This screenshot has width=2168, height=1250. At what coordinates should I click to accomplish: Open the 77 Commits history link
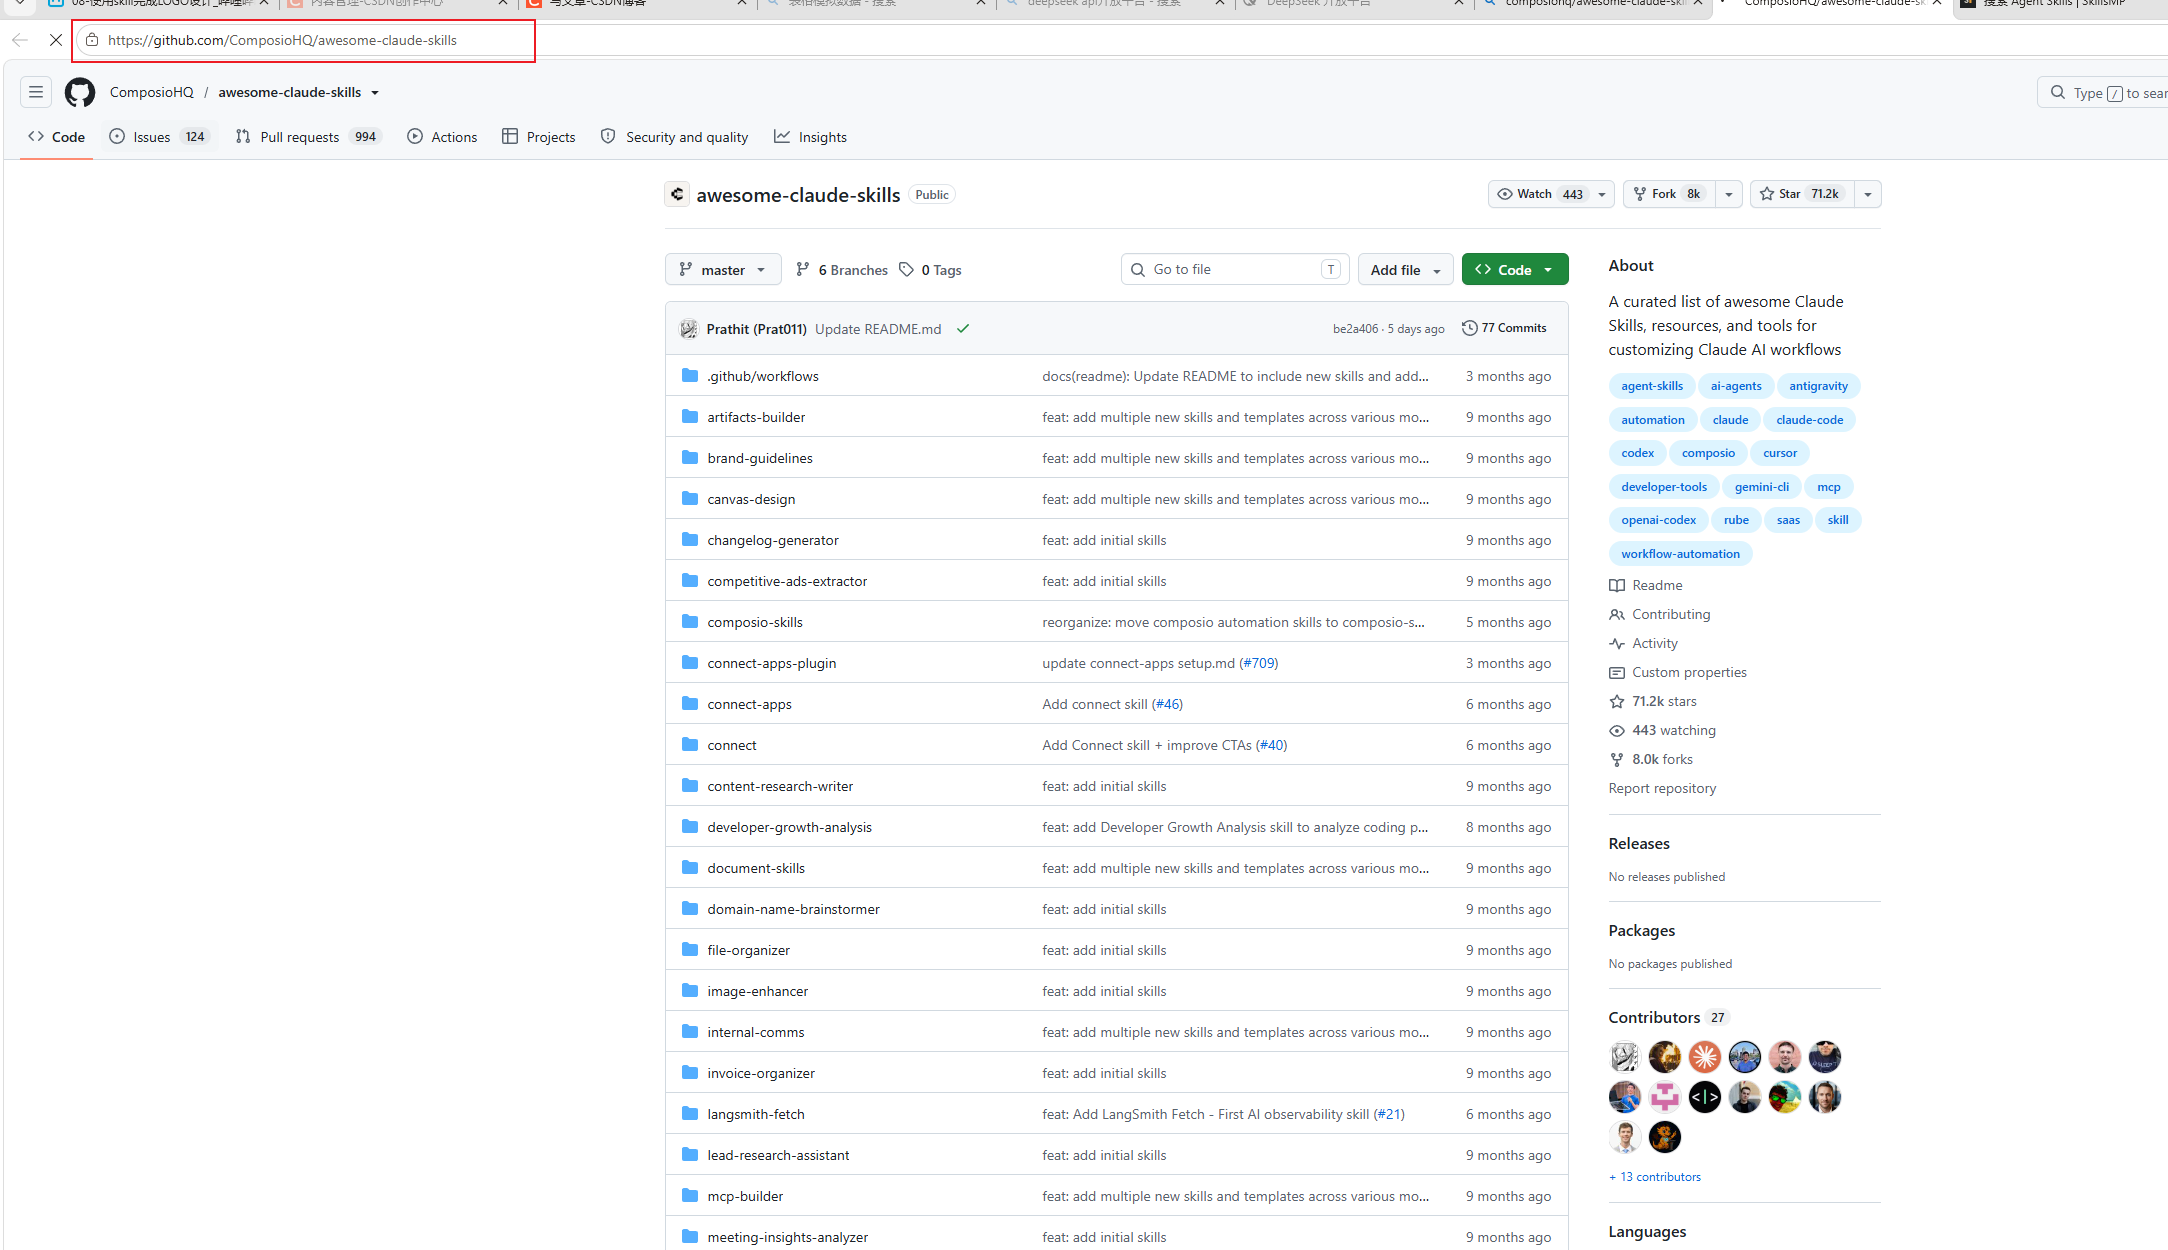1504,328
